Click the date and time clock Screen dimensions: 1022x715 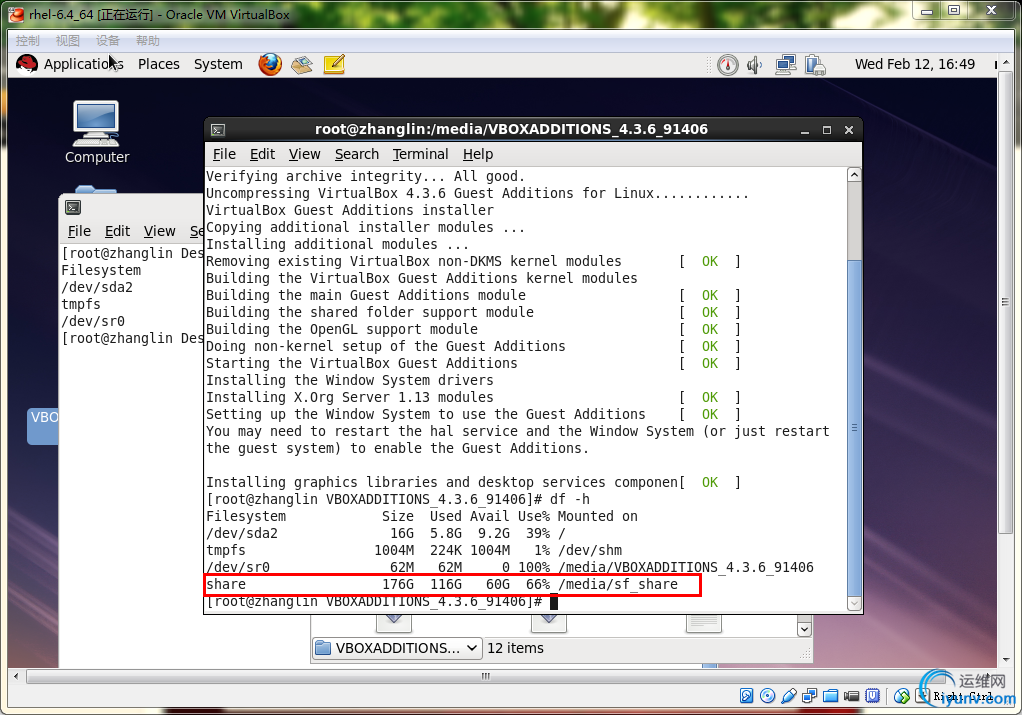(x=914, y=64)
